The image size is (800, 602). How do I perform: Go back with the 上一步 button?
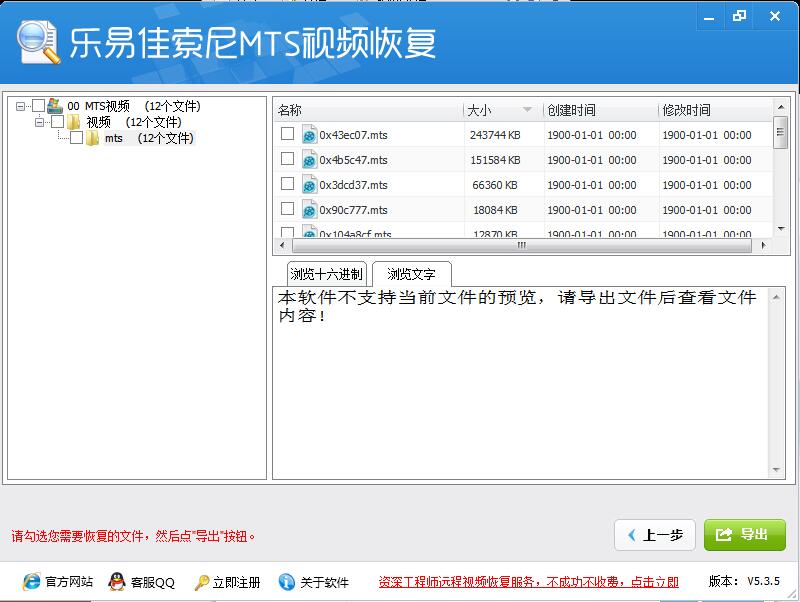[x=655, y=535]
